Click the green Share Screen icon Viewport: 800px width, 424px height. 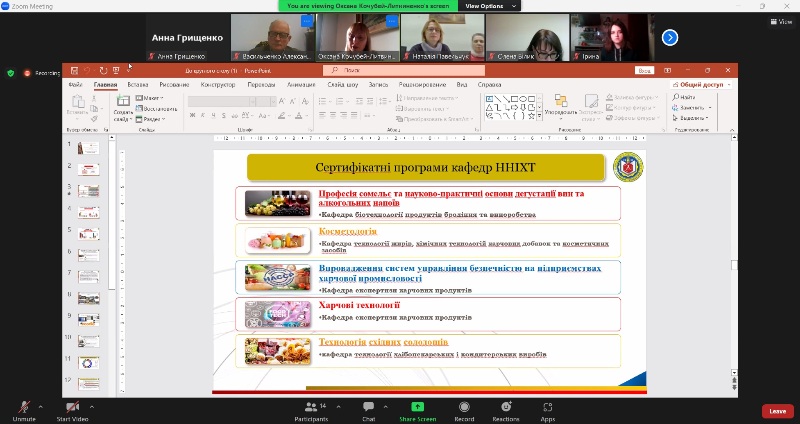point(416,406)
